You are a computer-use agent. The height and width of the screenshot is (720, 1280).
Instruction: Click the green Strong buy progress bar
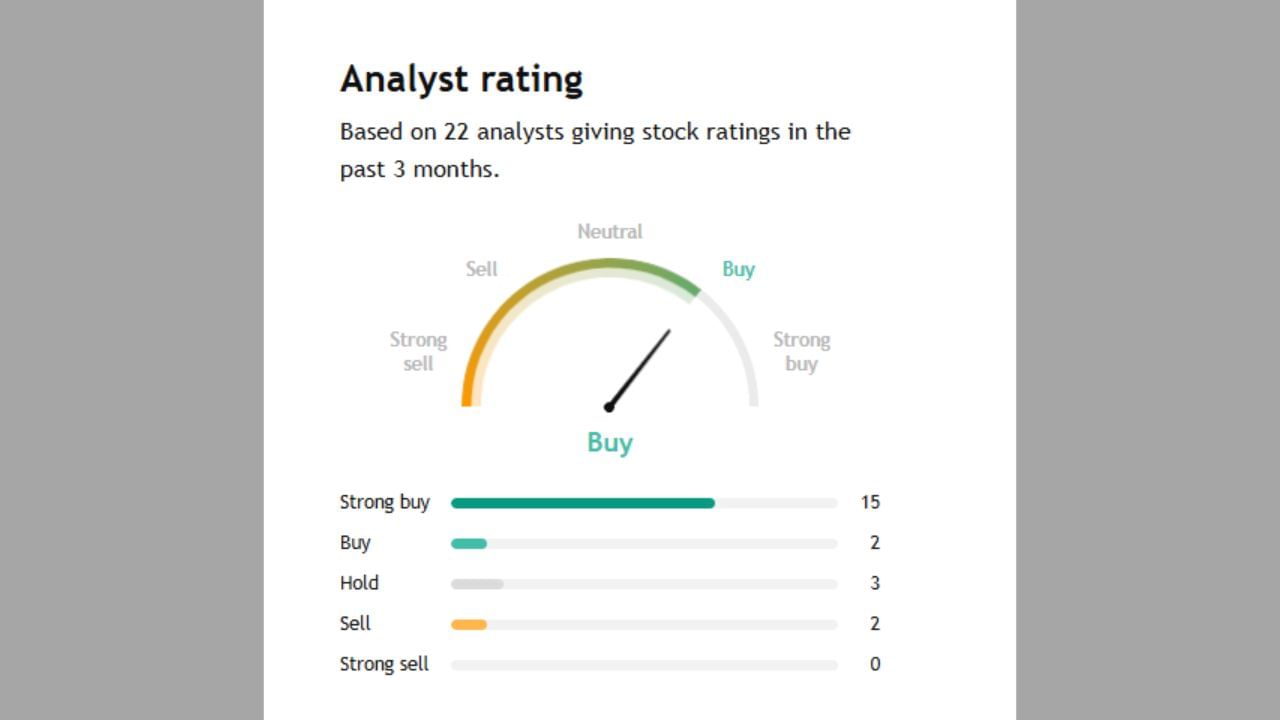click(x=582, y=503)
